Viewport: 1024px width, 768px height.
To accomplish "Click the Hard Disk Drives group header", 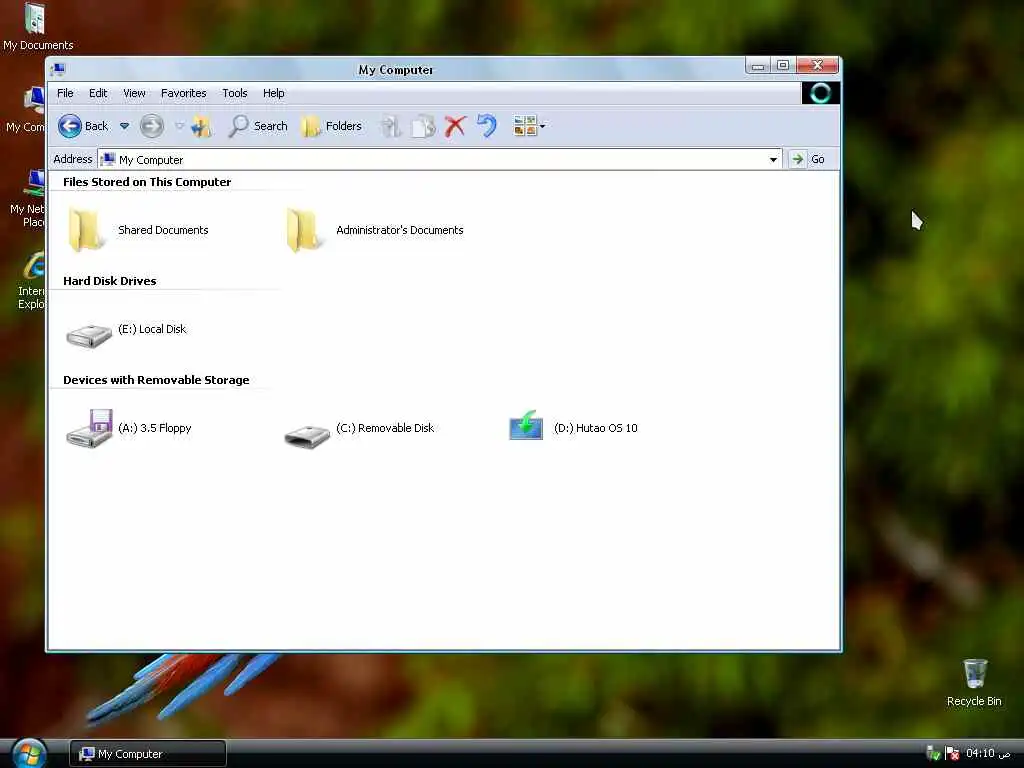I will (x=110, y=281).
